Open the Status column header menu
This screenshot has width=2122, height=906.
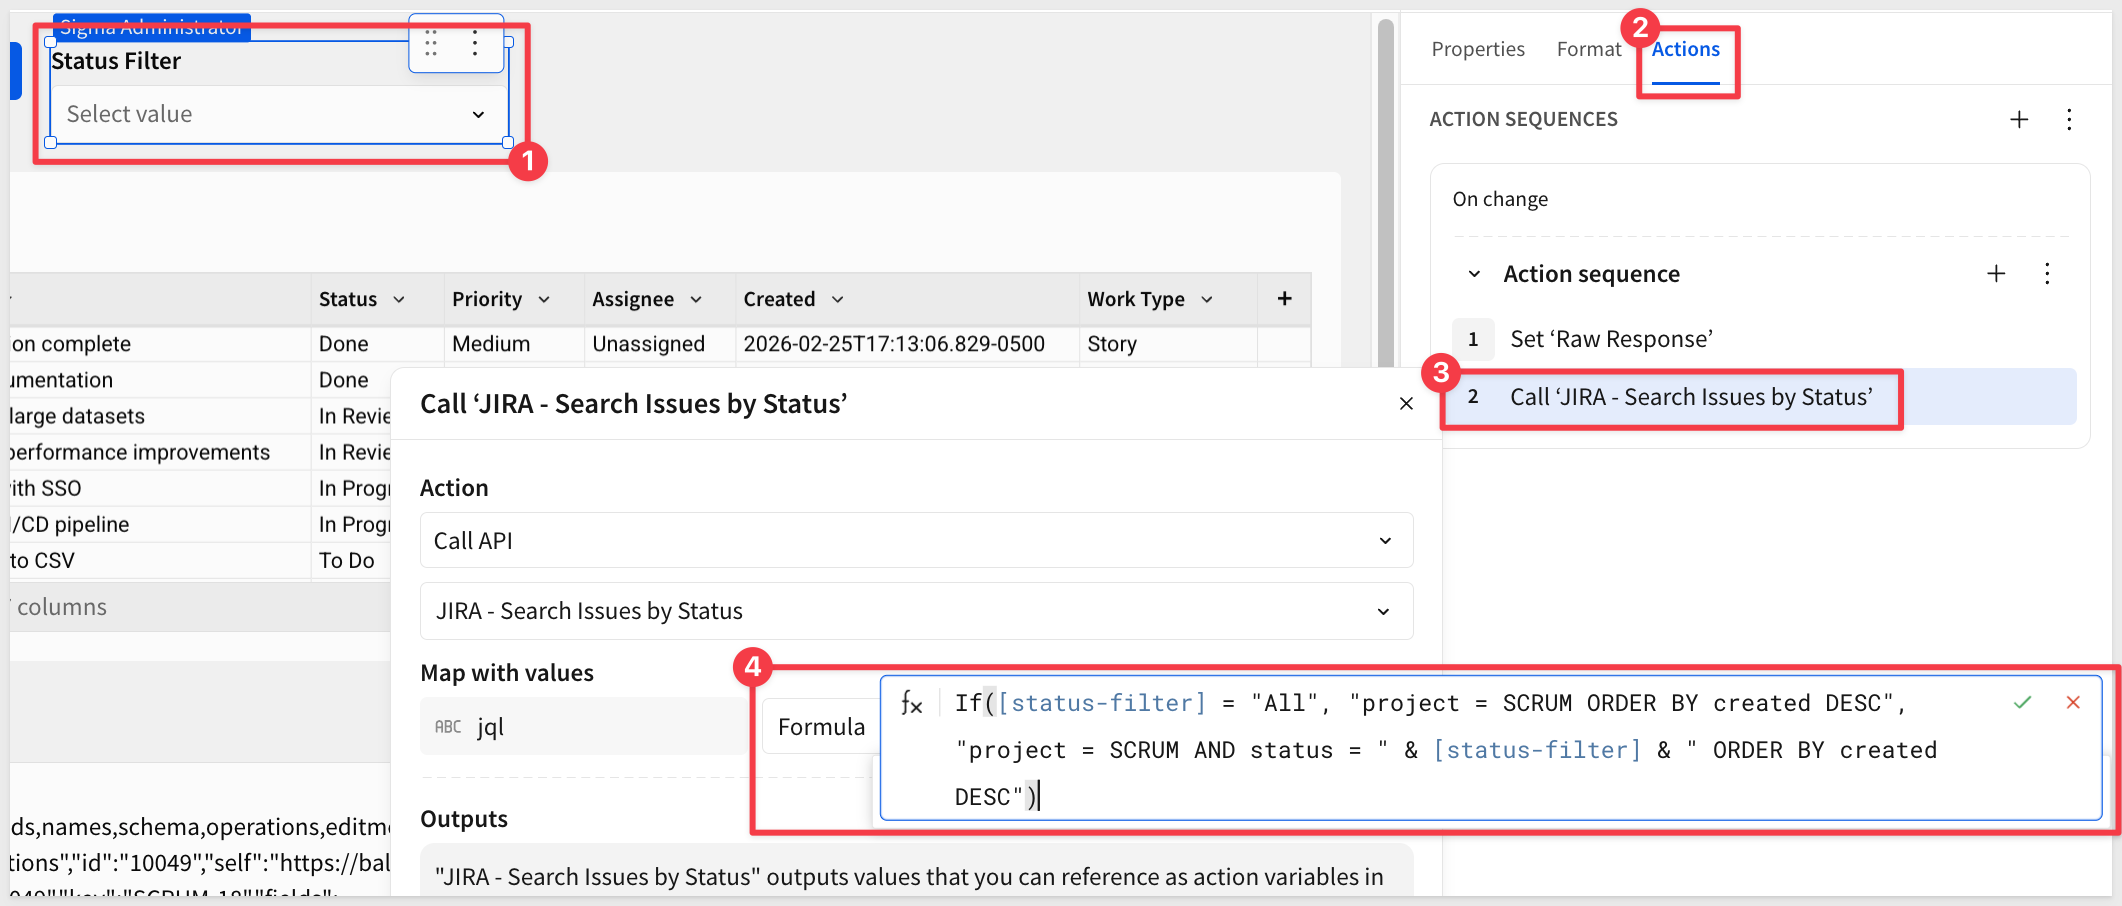tap(399, 300)
